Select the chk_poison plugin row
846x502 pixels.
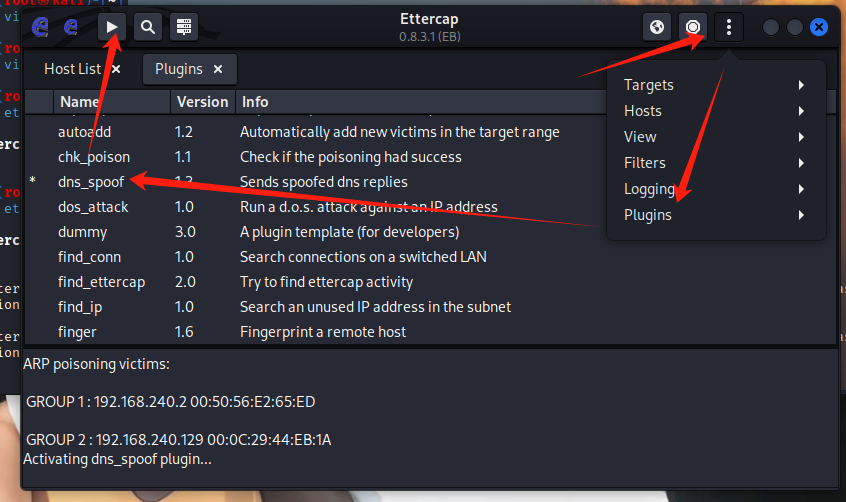pos(93,157)
